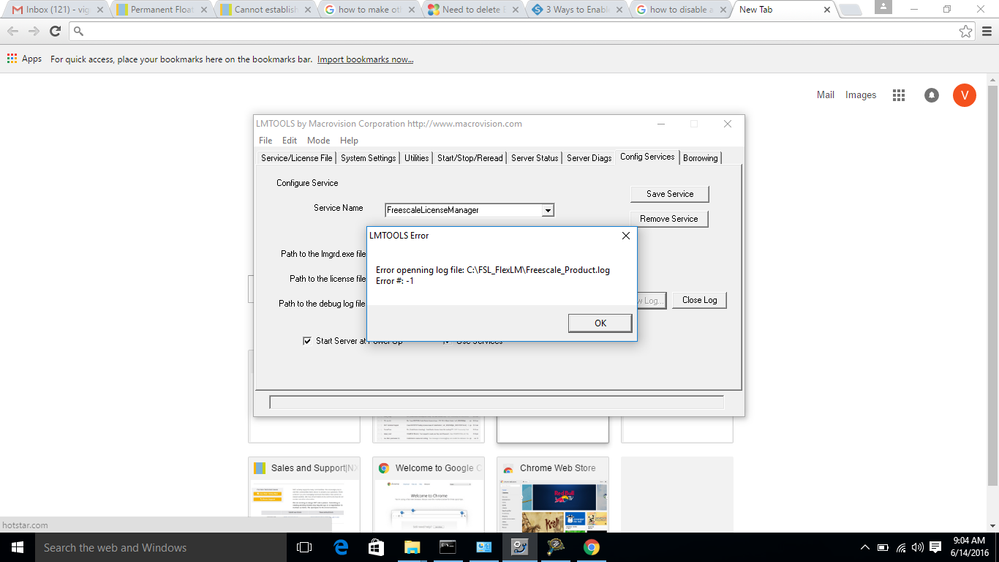999x562 pixels.
Task: Open the Apps shortcut in bookmarks bar
Action: point(24,59)
